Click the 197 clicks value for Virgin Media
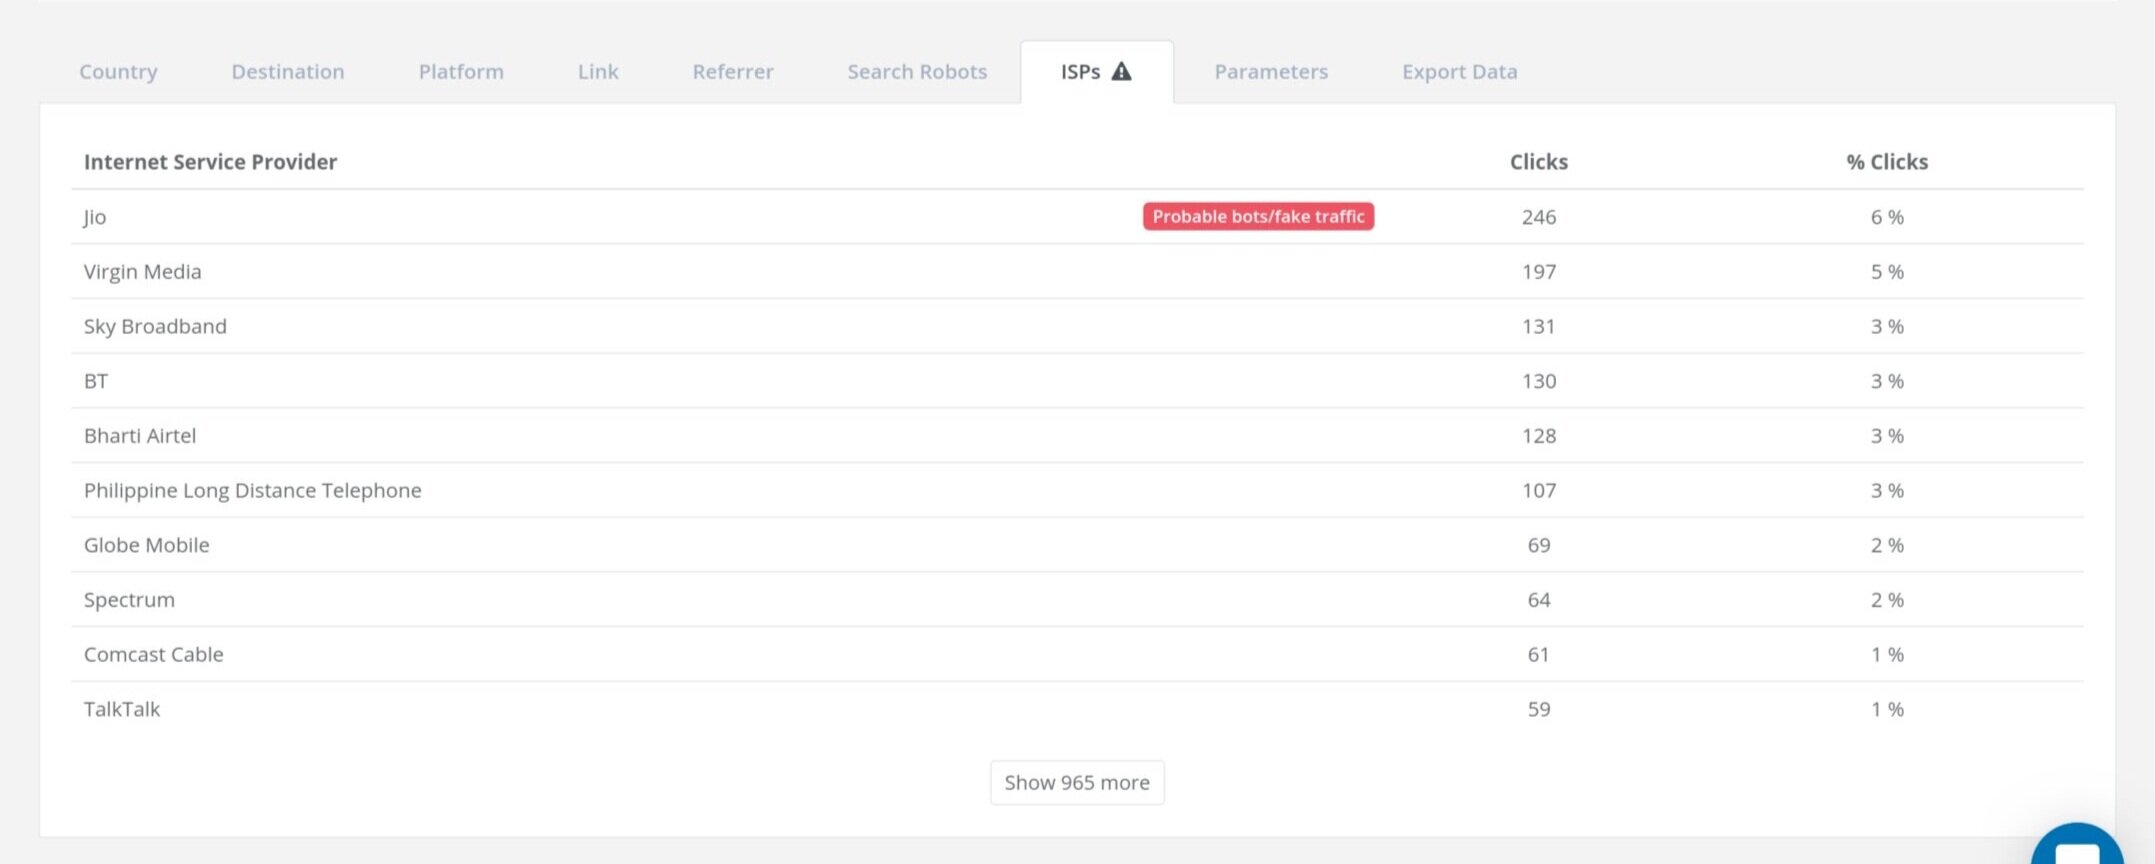 tap(1539, 272)
